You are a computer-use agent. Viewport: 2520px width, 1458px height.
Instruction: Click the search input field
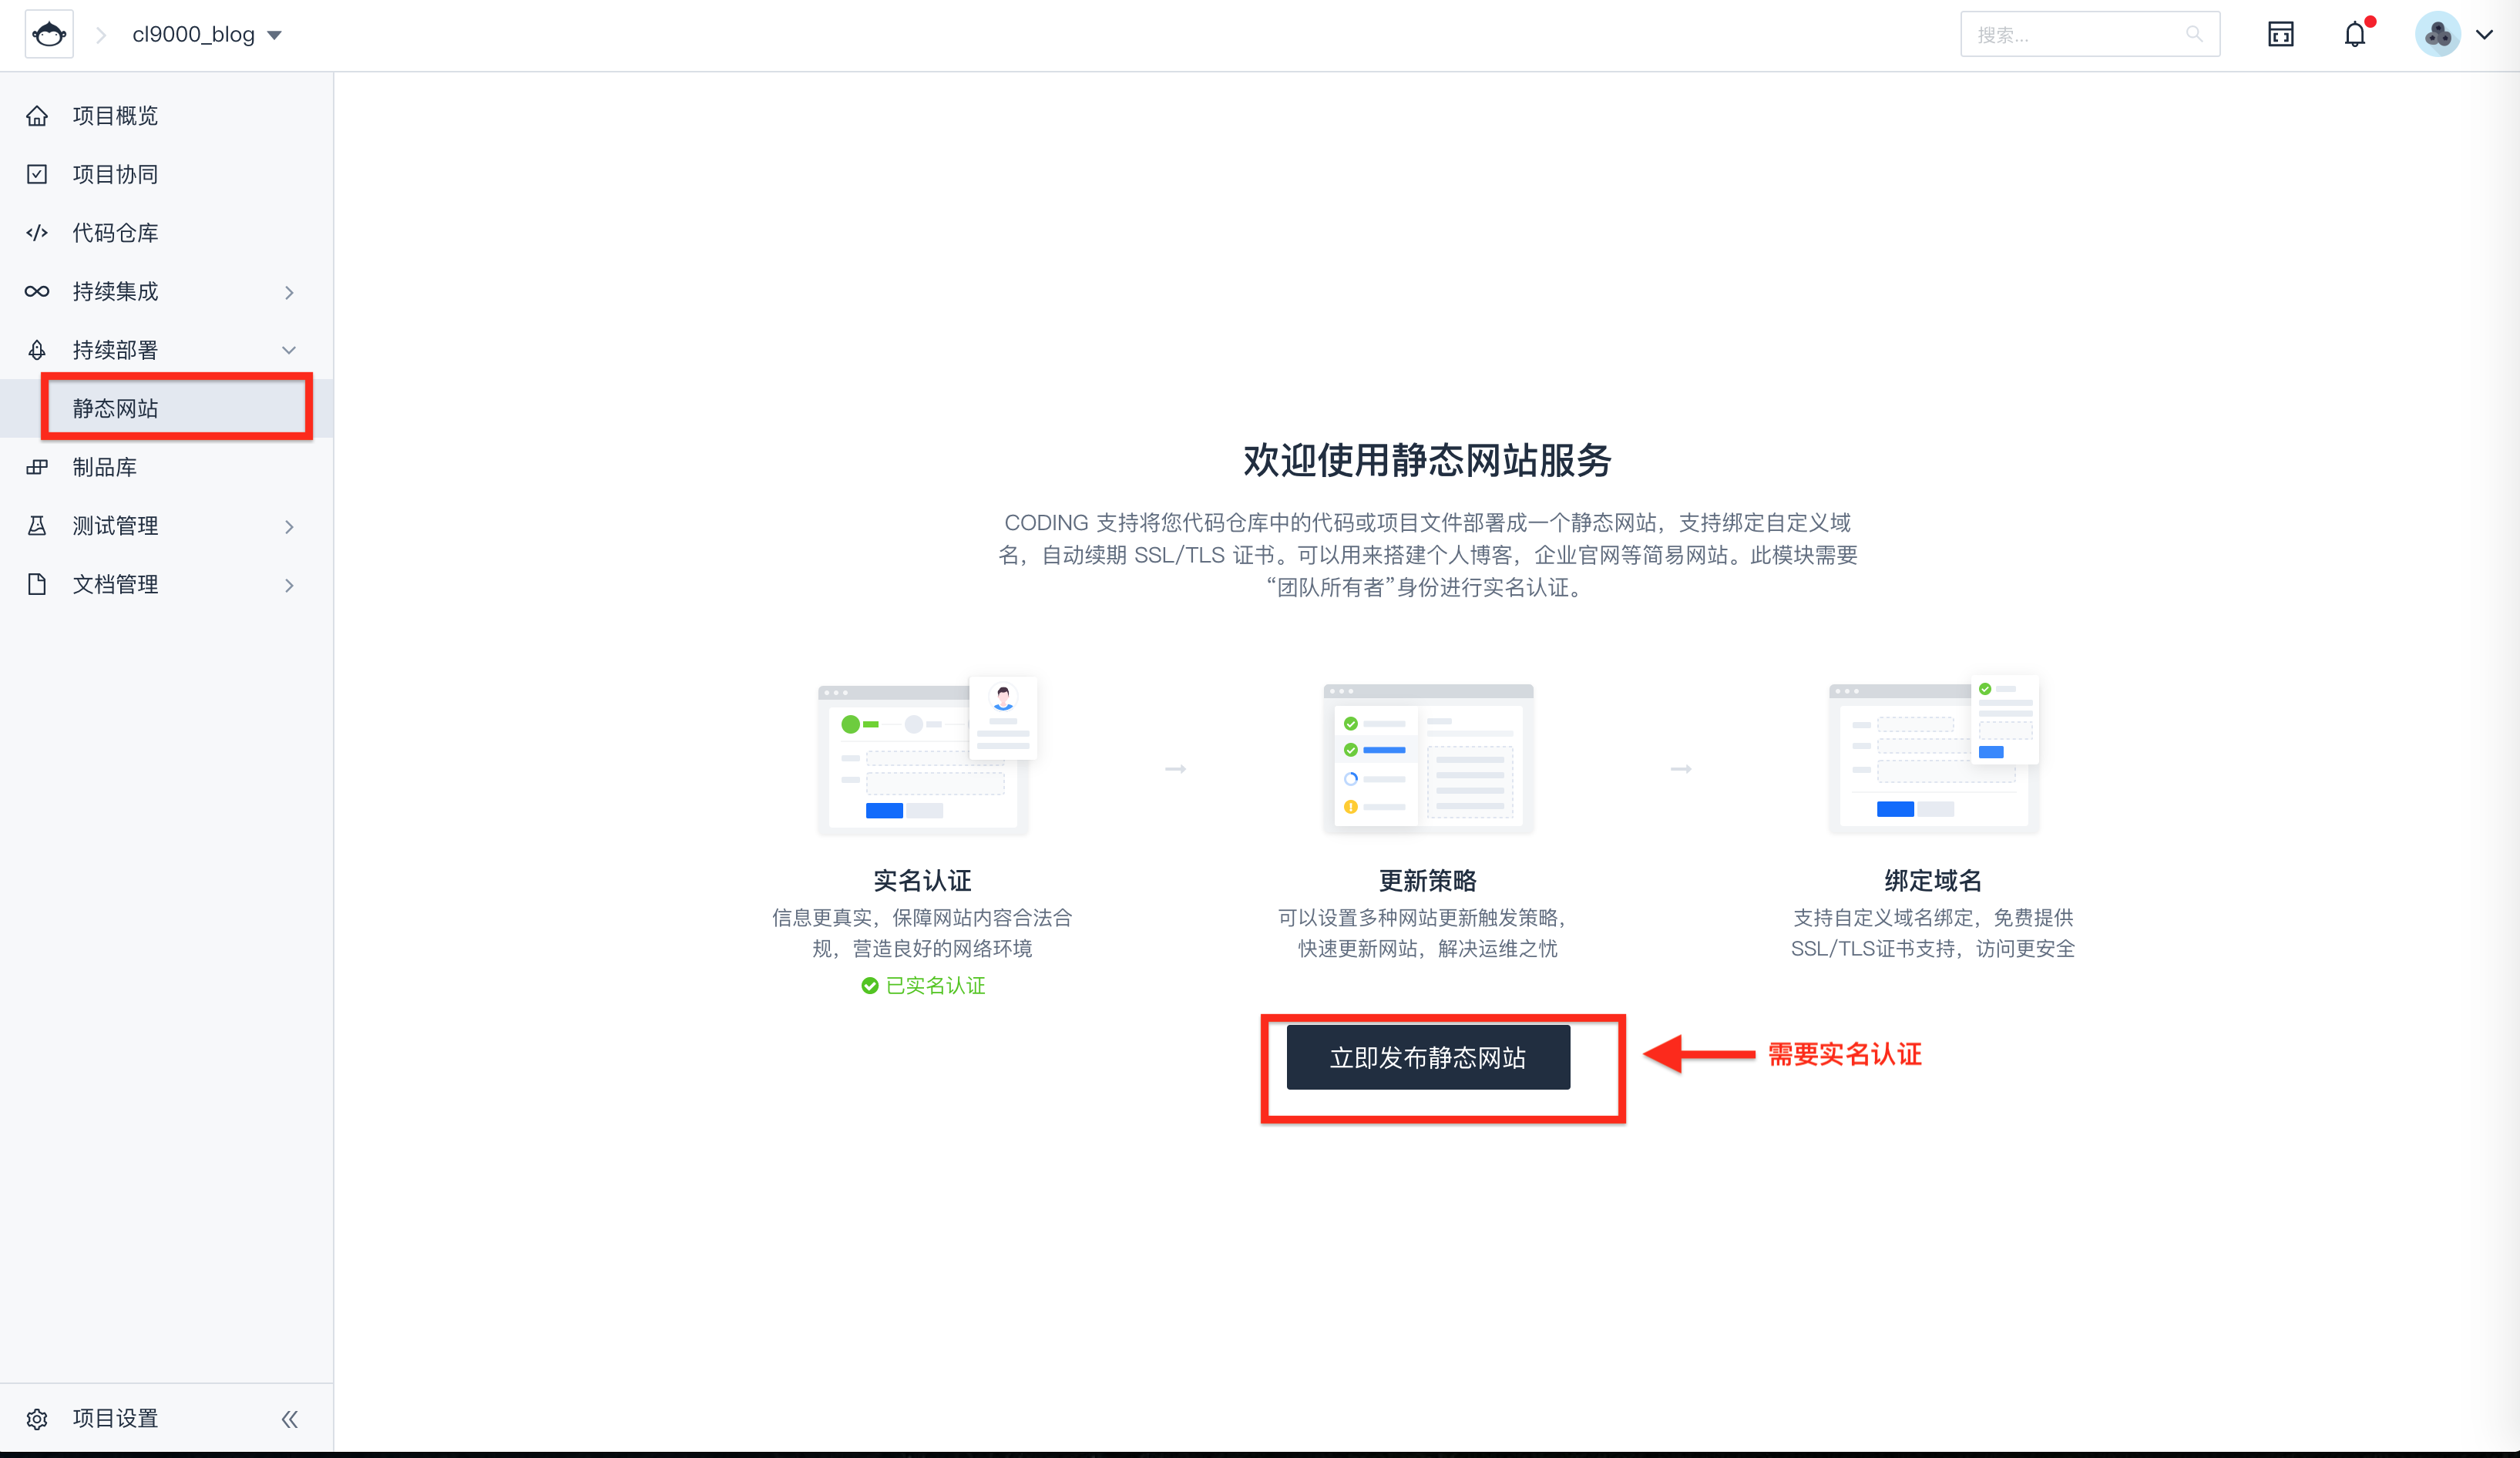point(2089,35)
